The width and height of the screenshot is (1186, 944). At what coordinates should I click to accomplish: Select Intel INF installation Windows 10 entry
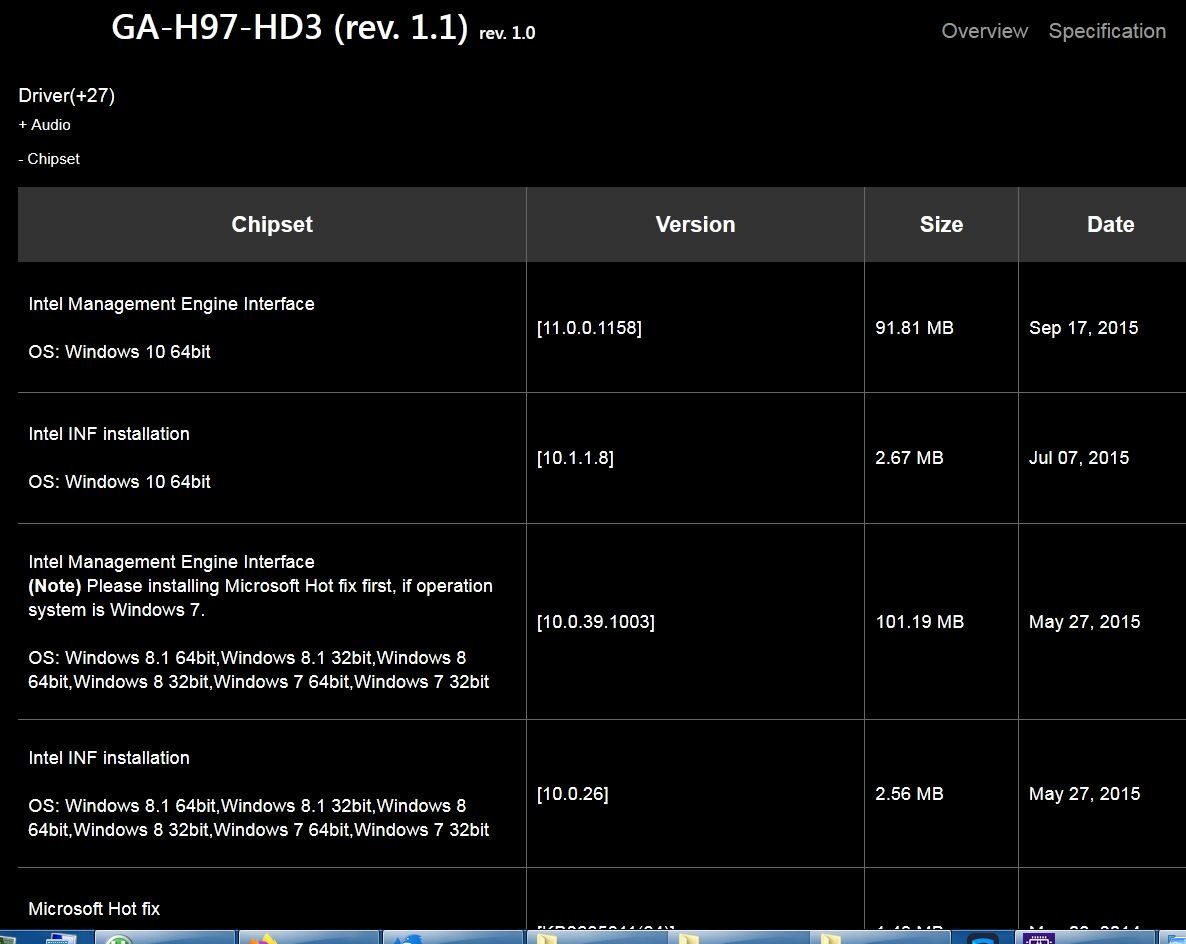tap(109, 434)
